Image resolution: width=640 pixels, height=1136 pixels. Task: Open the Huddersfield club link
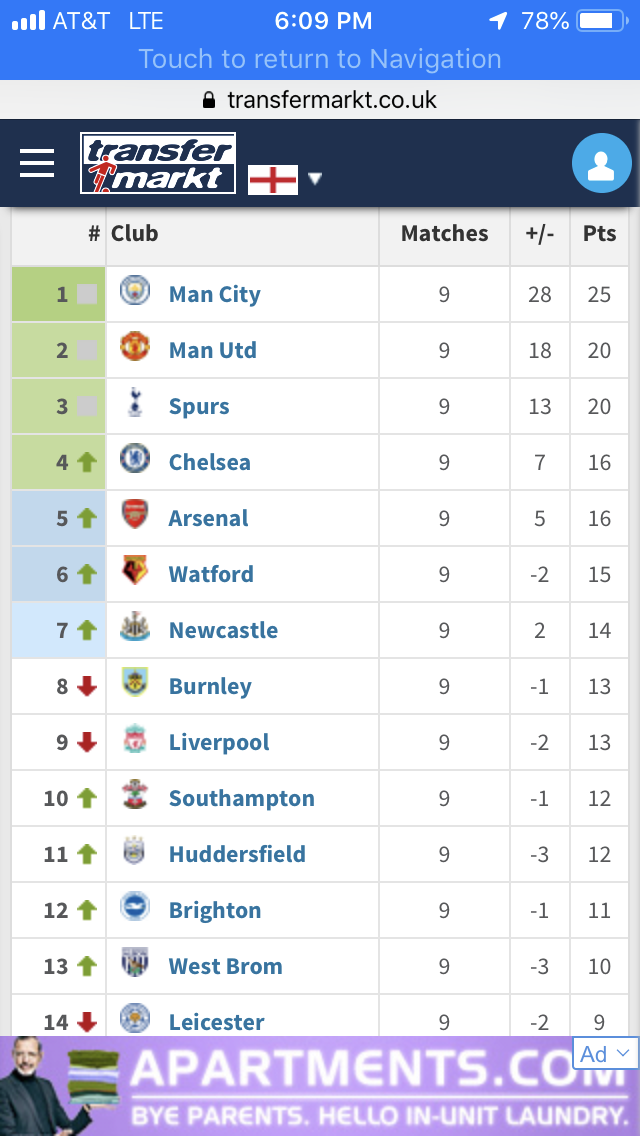click(237, 854)
